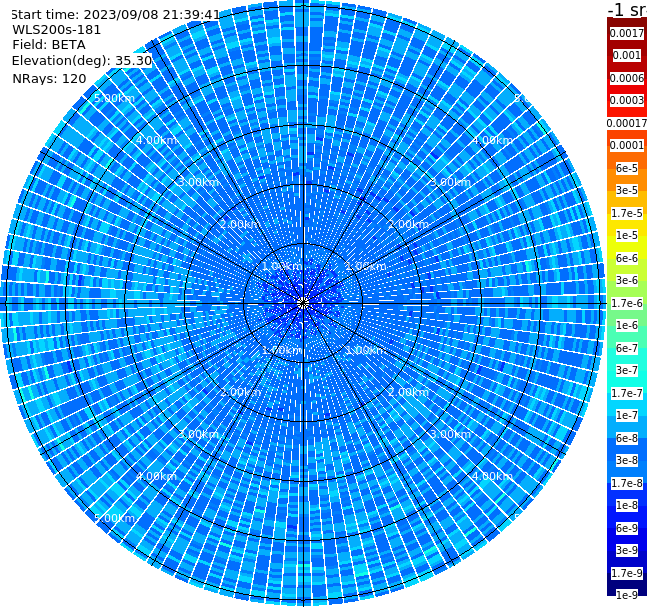Image resolution: width=647 pixels, height=607 pixels.
Task: Select the 6e-9 colorbar label
Action: click(x=627, y=528)
